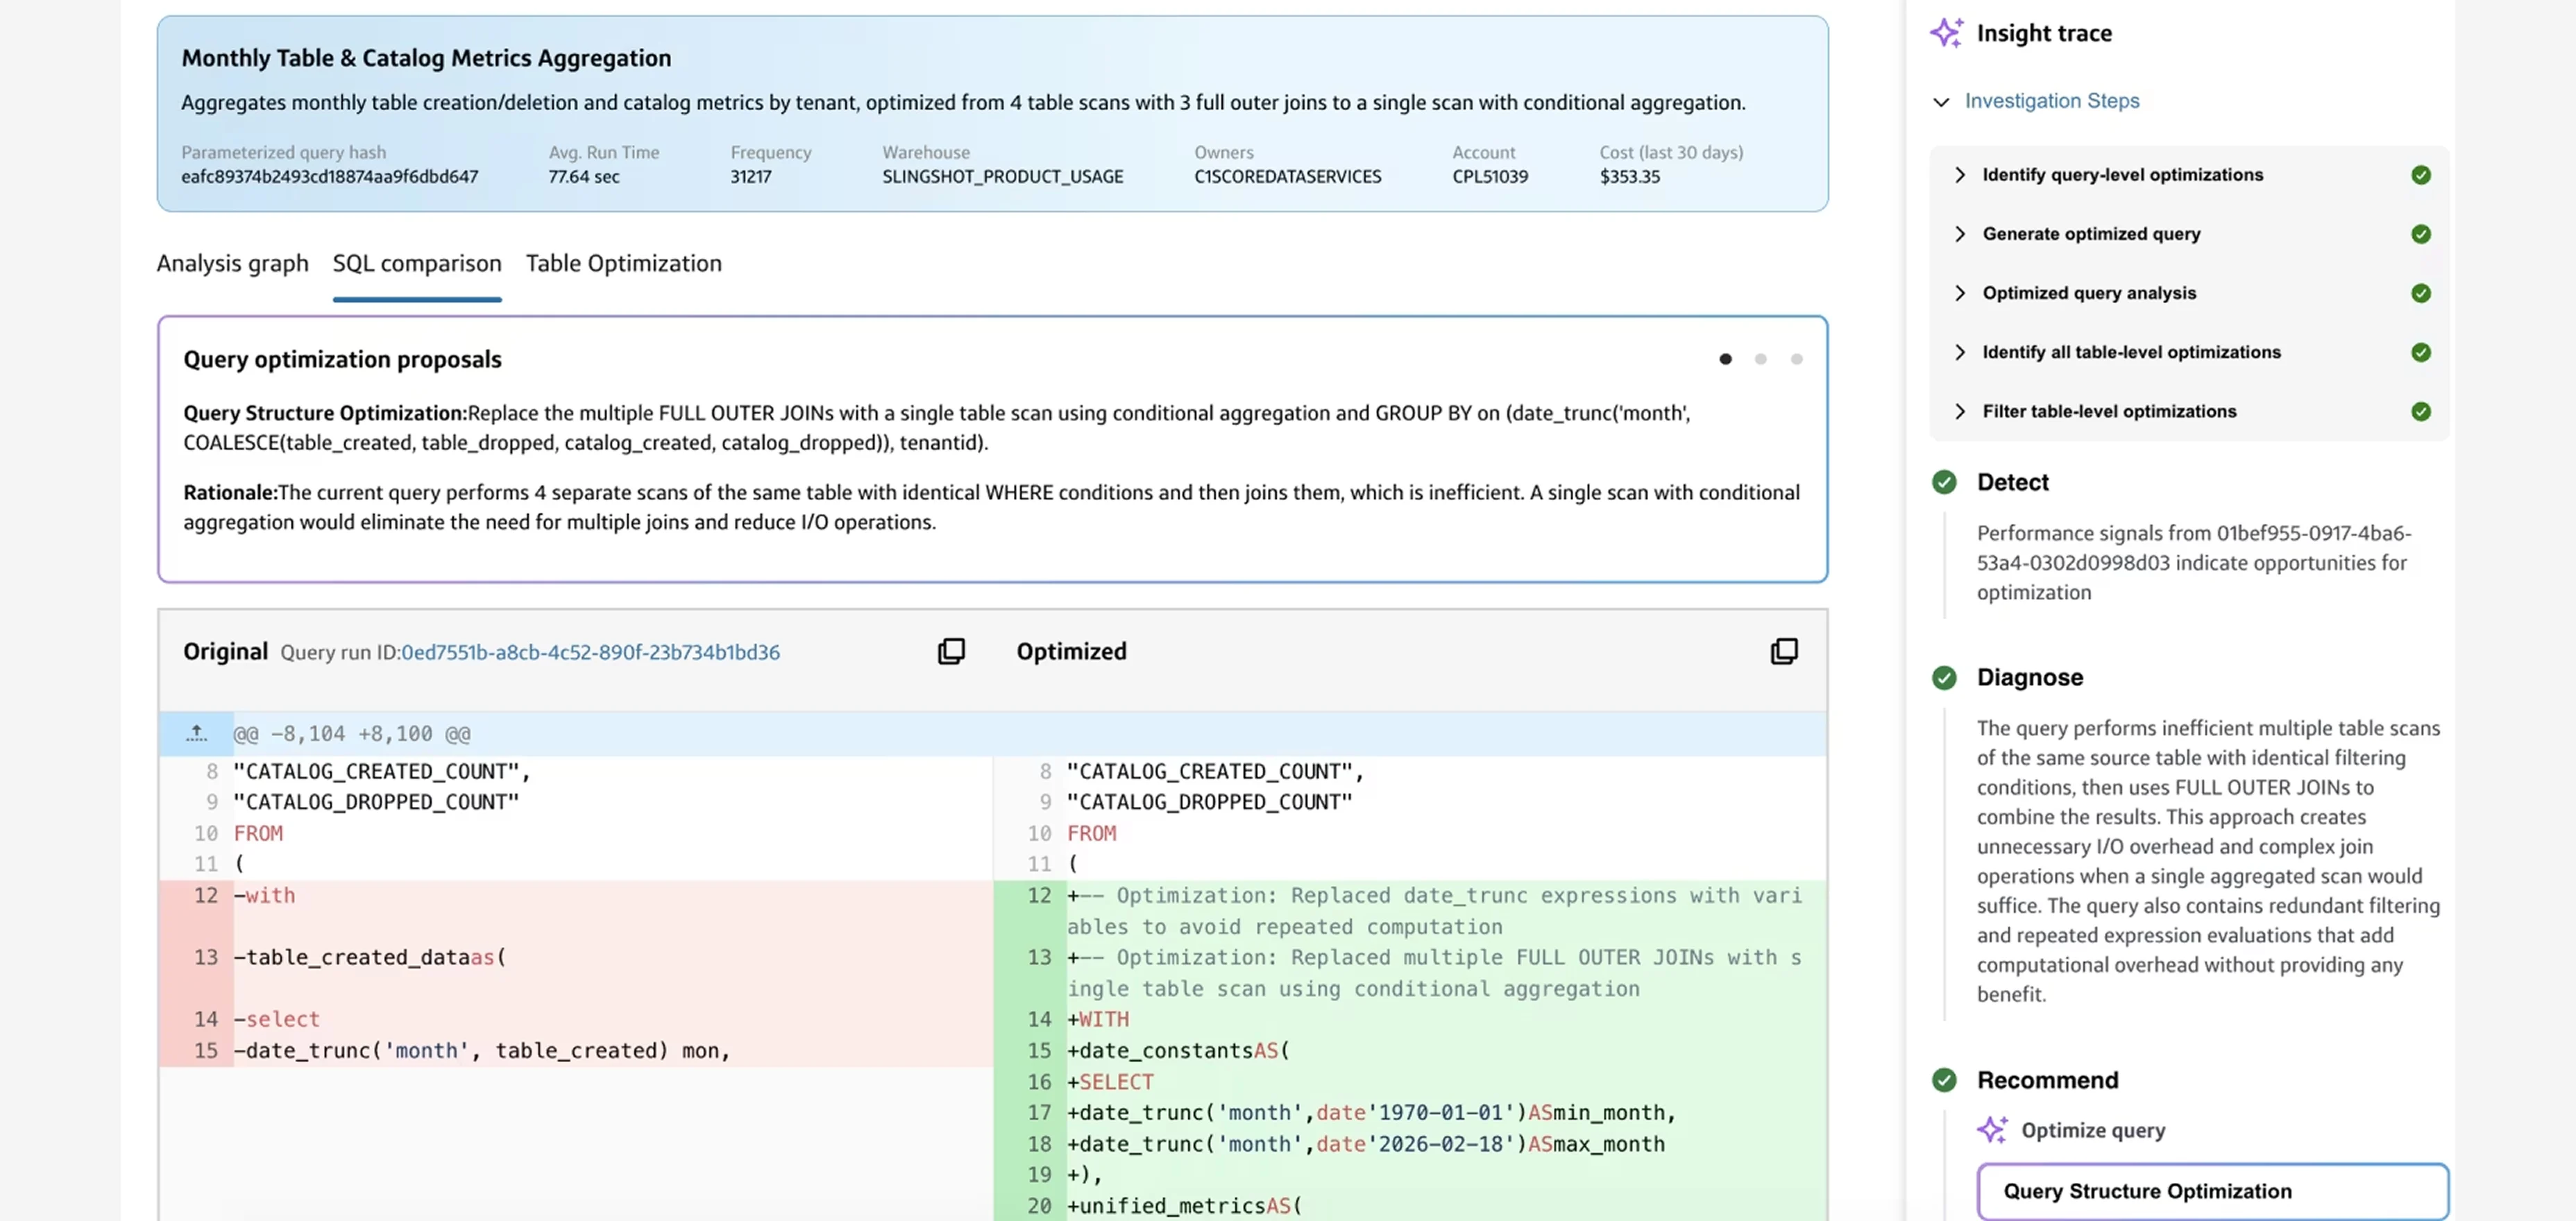Collapse the Investigation Steps section
The width and height of the screenshot is (2576, 1221).
[x=1941, y=102]
